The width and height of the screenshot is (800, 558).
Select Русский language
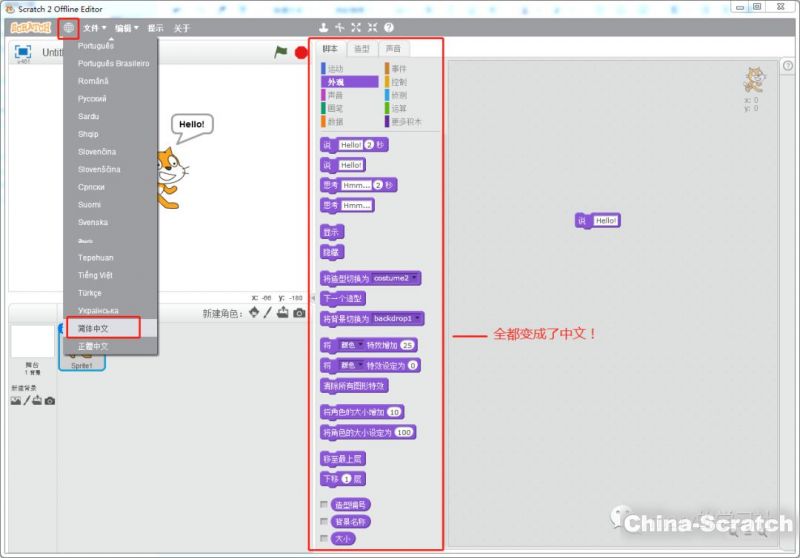(110, 98)
